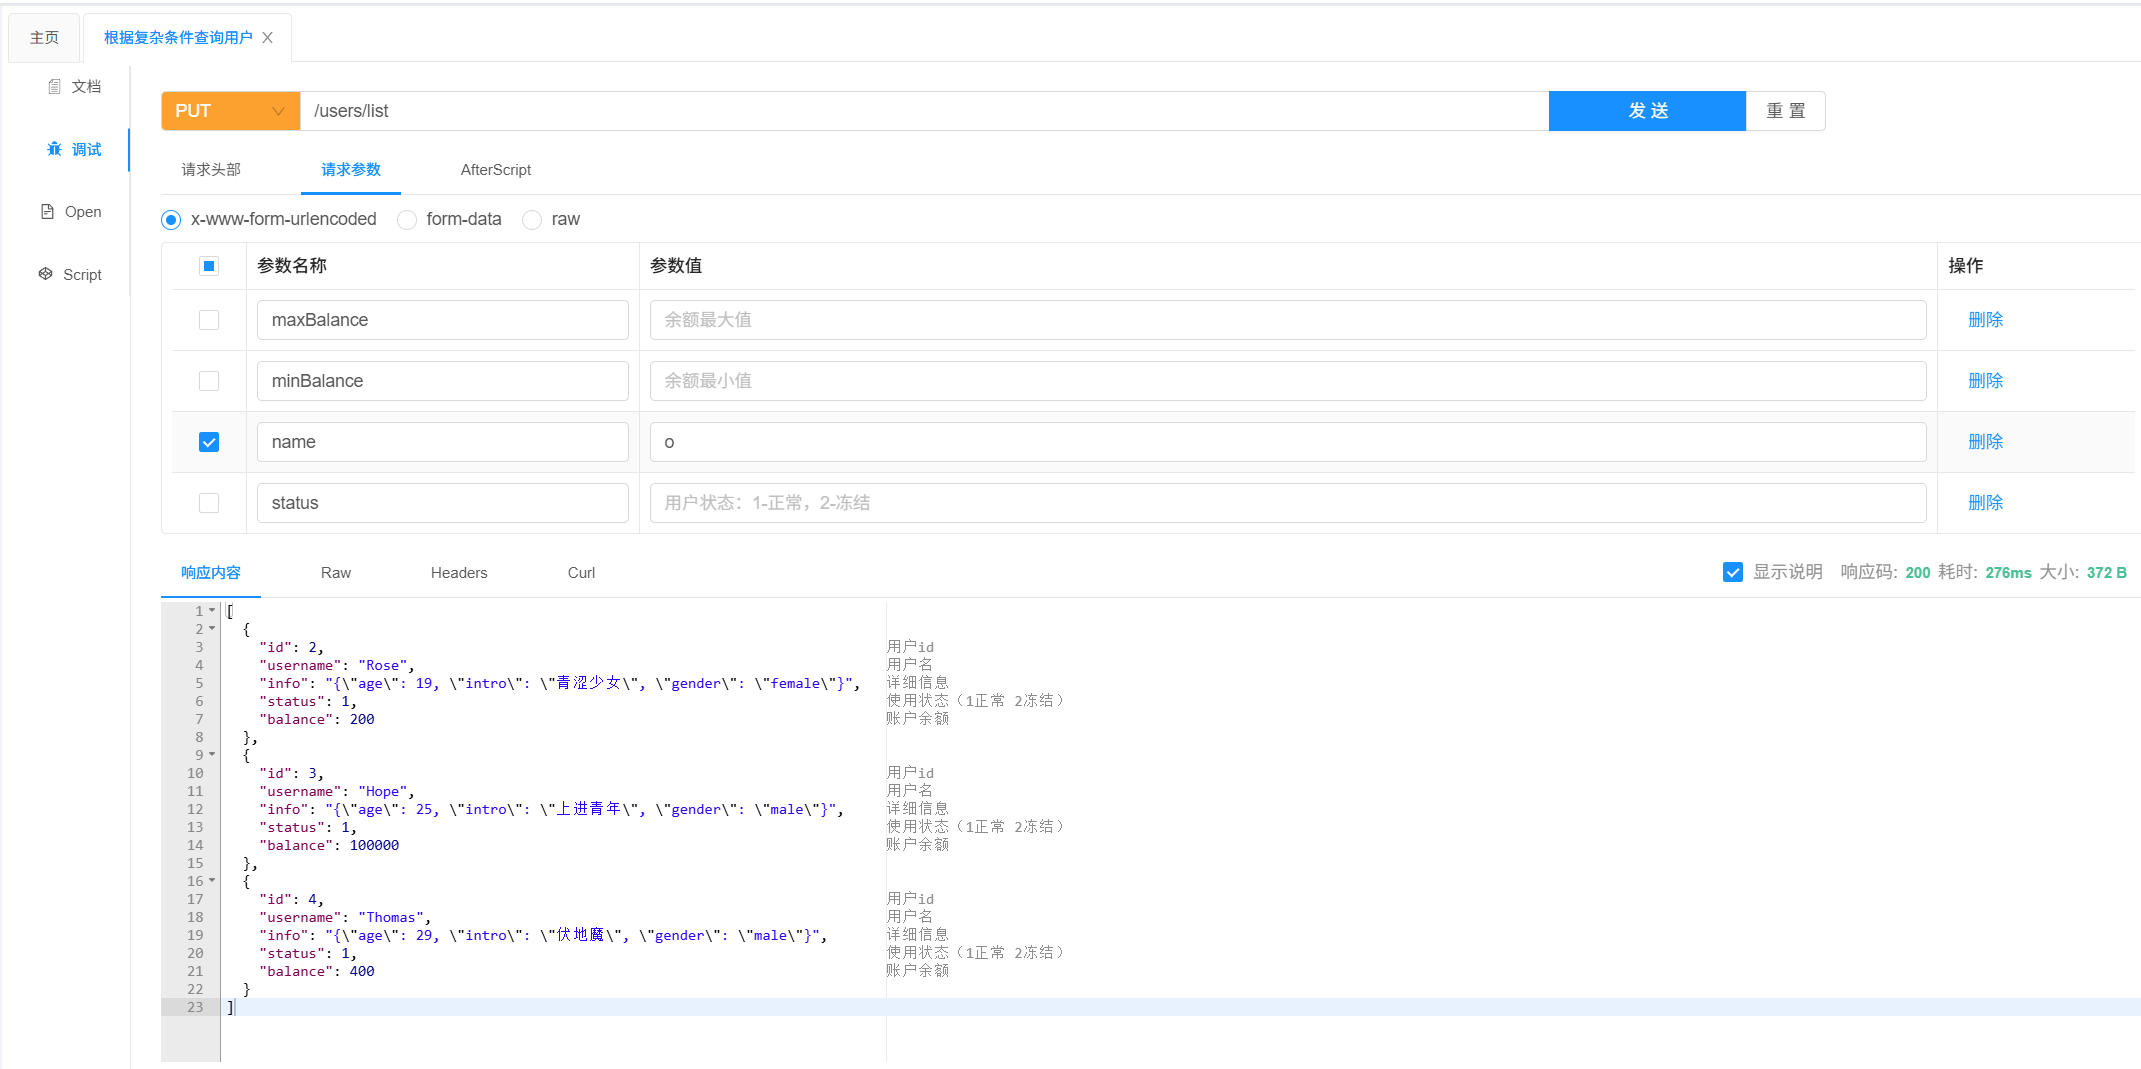
Task: Switch to the 请求头部 tab
Action: [x=209, y=169]
